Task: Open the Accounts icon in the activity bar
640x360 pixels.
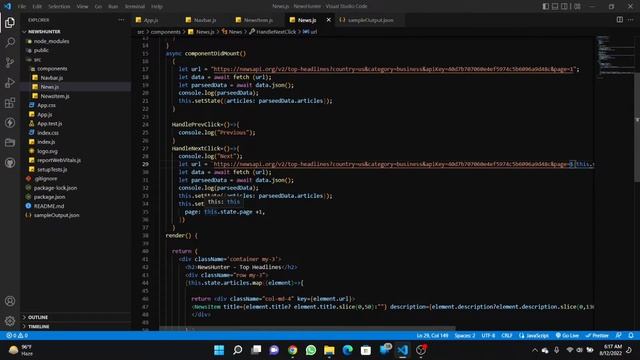Action: coord(10,301)
